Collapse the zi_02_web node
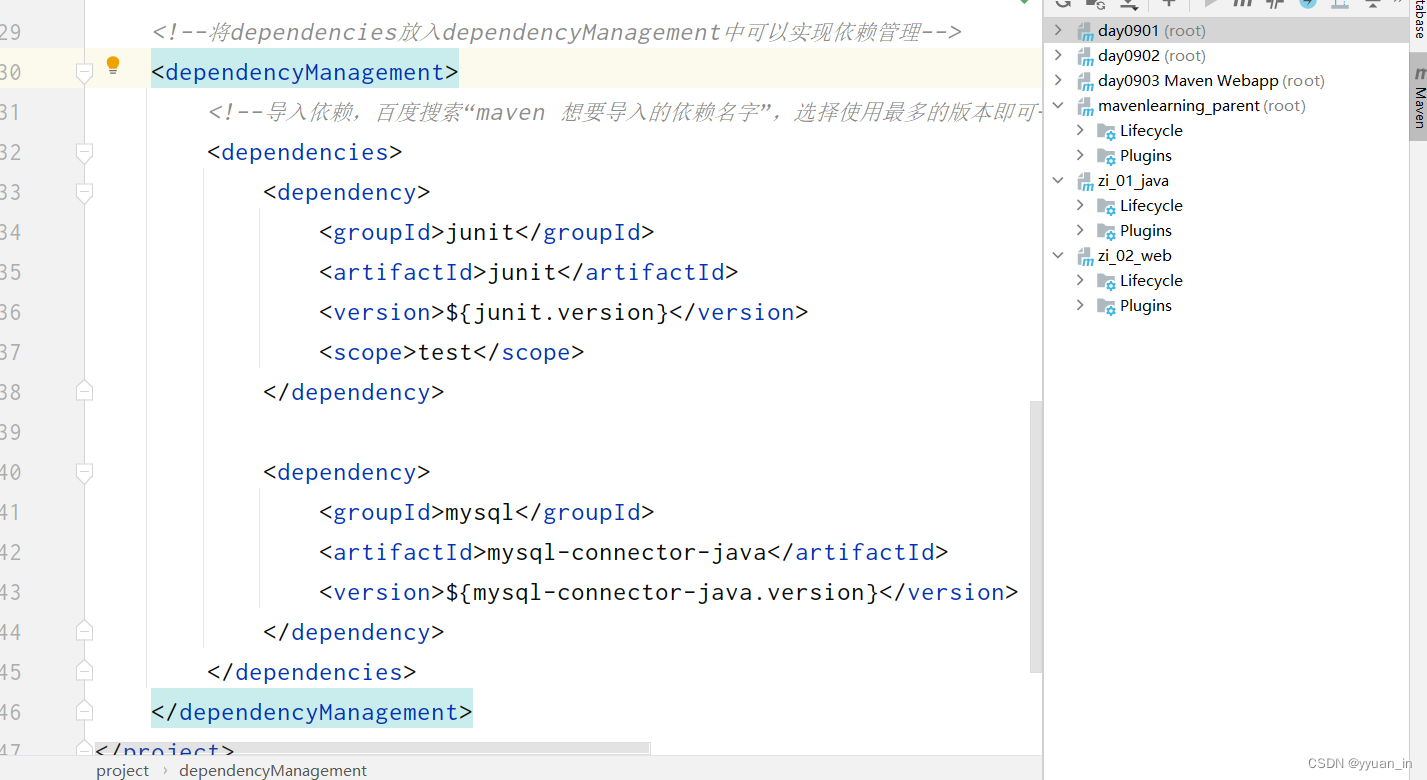The image size is (1427, 780). coord(1059,256)
